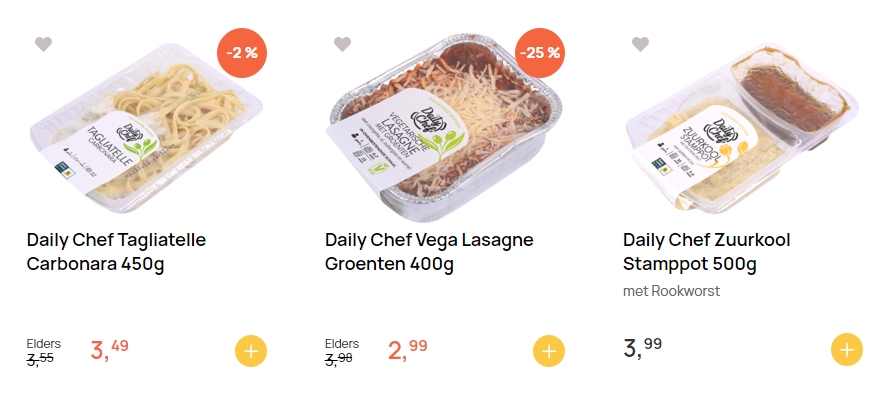Add Tagliatelle Carbonara to cart with plus button
This screenshot has width=893, height=395.
pyautogui.click(x=251, y=351)
